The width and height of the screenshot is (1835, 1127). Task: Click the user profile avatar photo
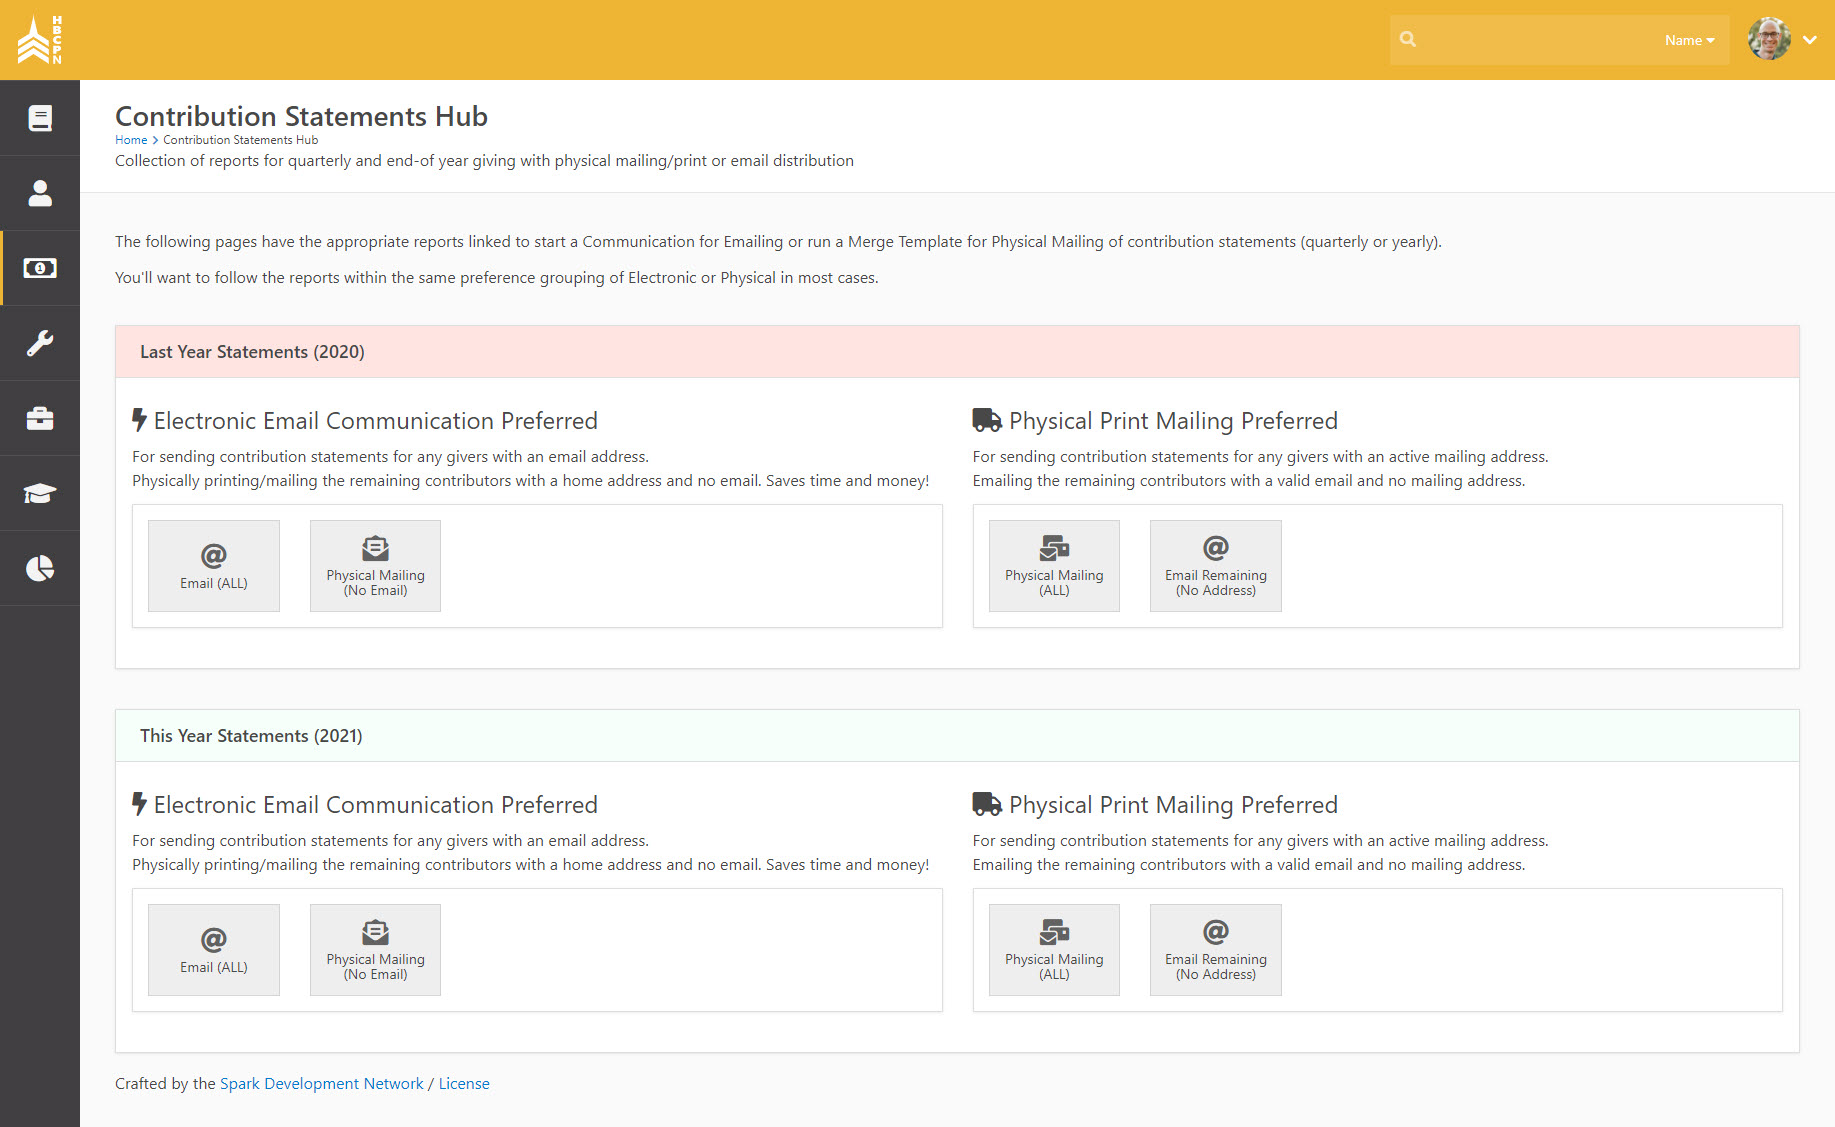tap(1769, 39)
